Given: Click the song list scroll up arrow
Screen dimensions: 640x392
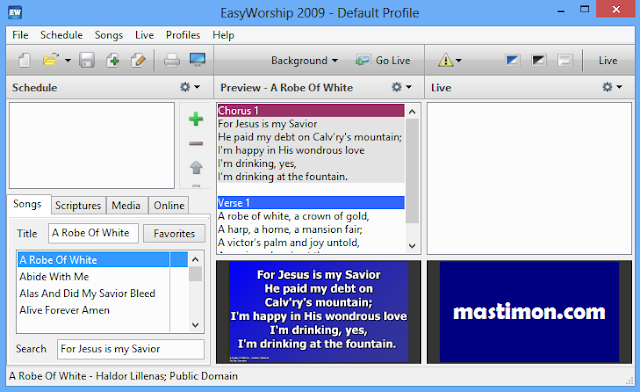Looking at the screenshot, I should (195, 259).
